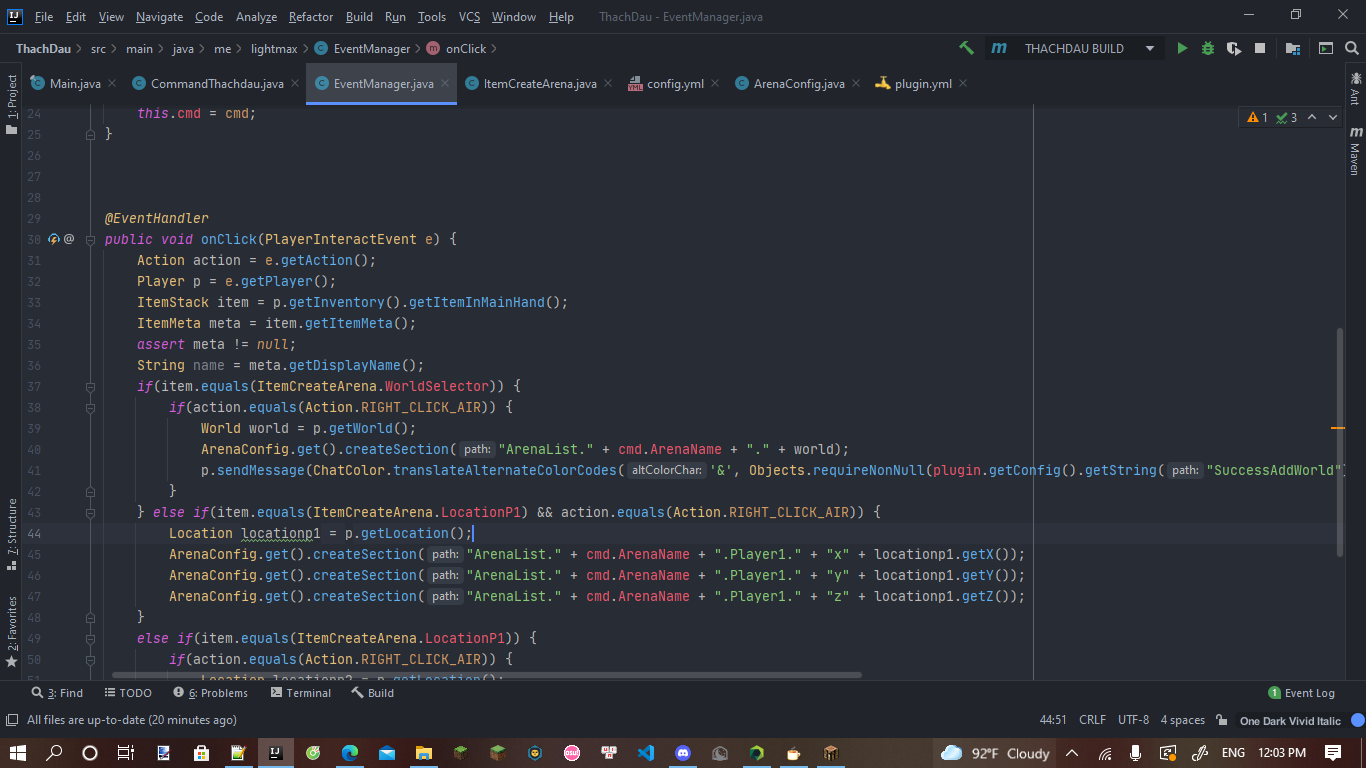The image size is (1366, 768).
Task: Switch to the config.yml editor tab
Action: [x=676, y=84]
